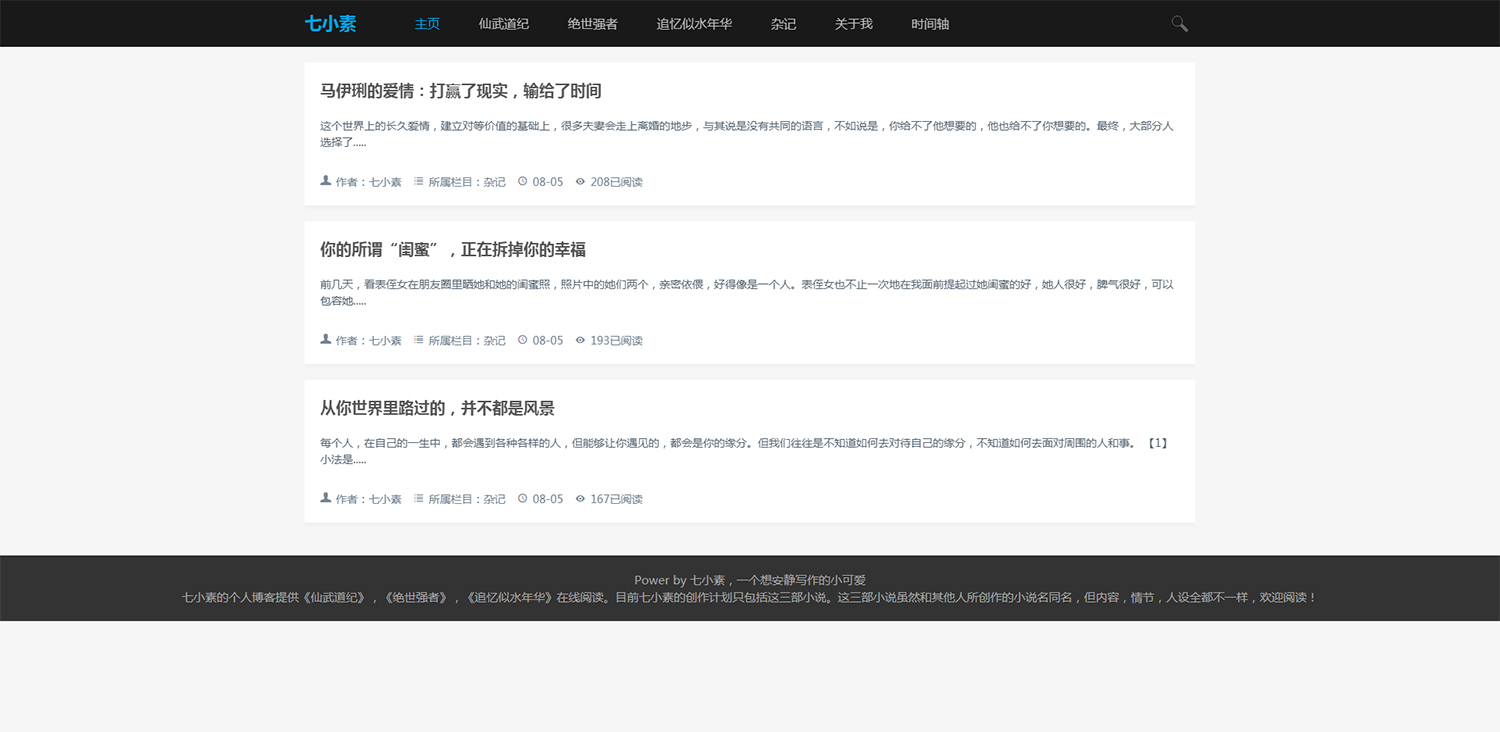Click footer line starting 七小素的个人博客提供
Image resolution: width=1500 pixels, height=732 pixels.
click(x=750, y=597)
